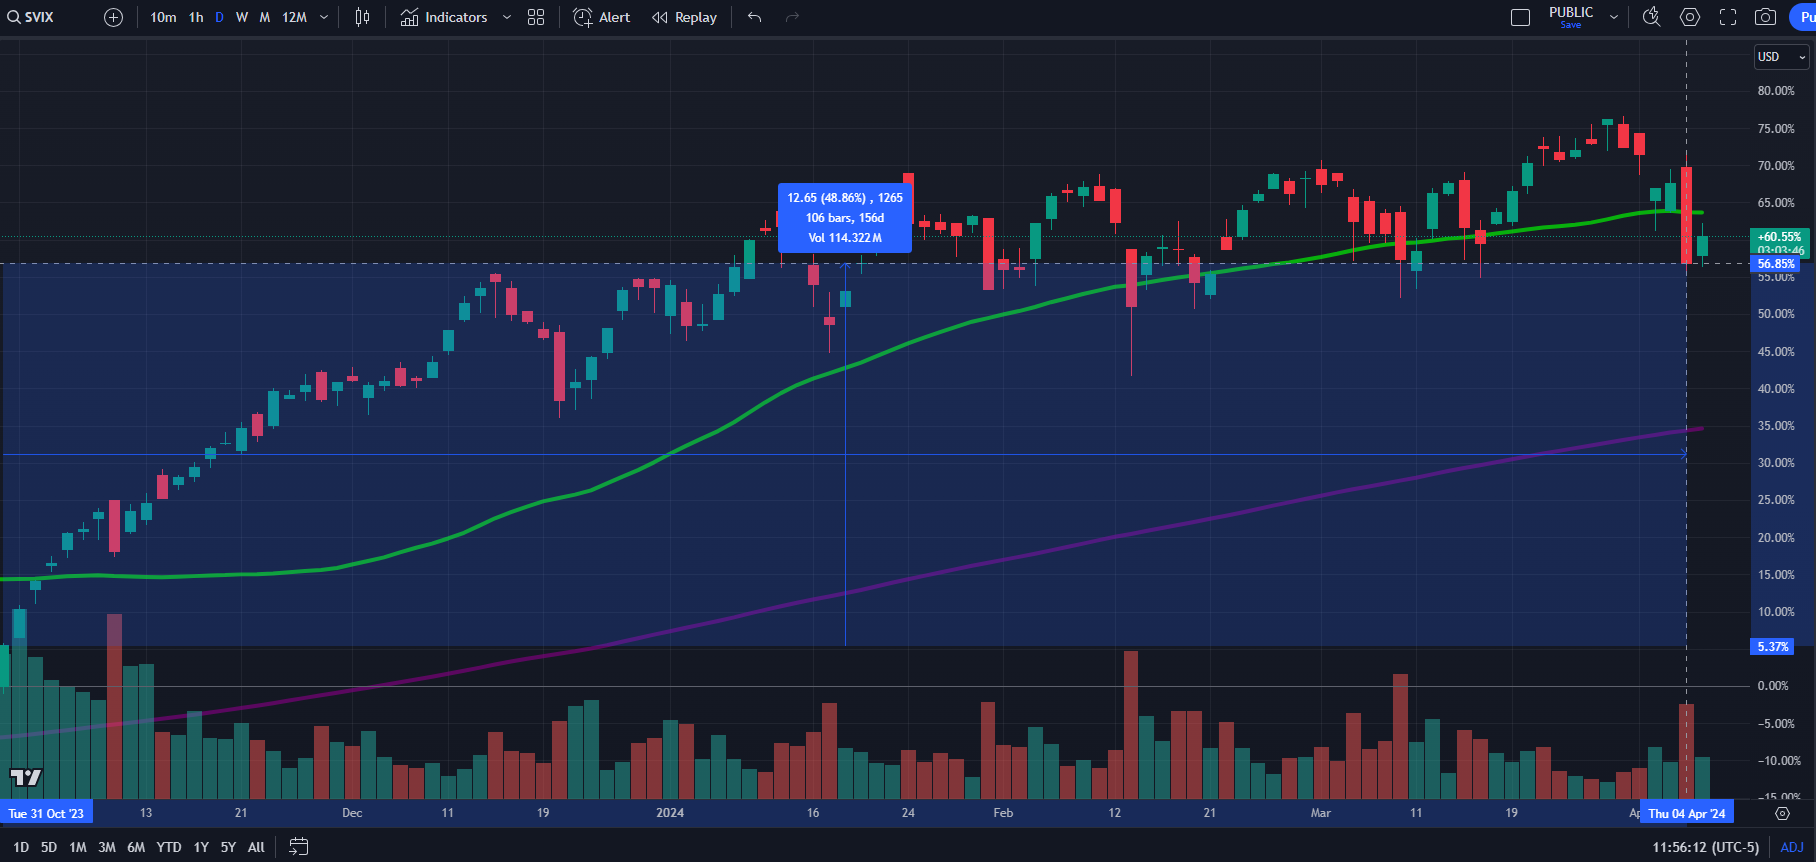Click the Alert button
This screenshot has width=1816, height=862.
tap(602, 17)
